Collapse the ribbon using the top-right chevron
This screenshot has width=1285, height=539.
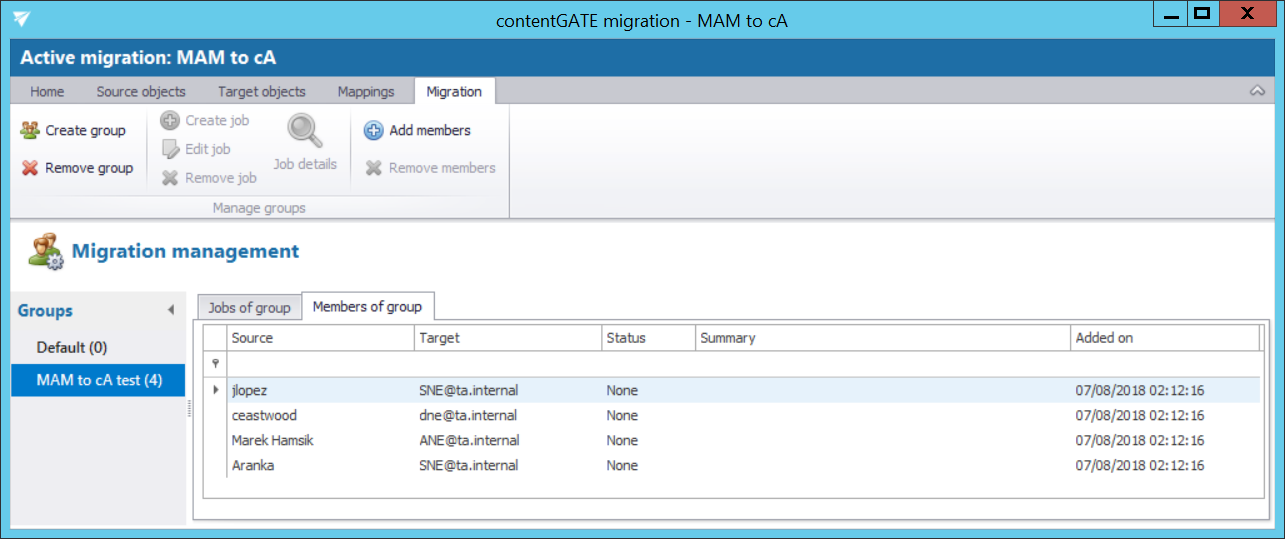click(1257, 91)
